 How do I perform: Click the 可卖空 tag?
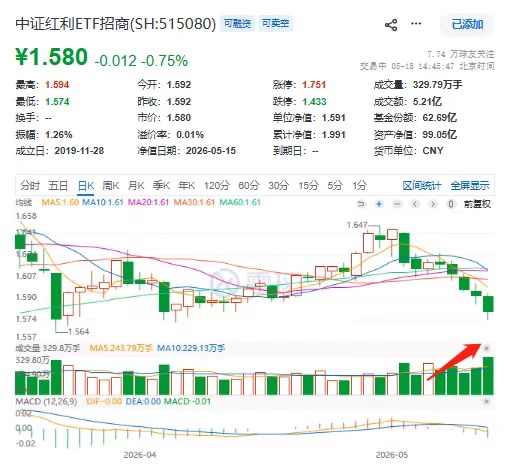(x=275, y=24)
